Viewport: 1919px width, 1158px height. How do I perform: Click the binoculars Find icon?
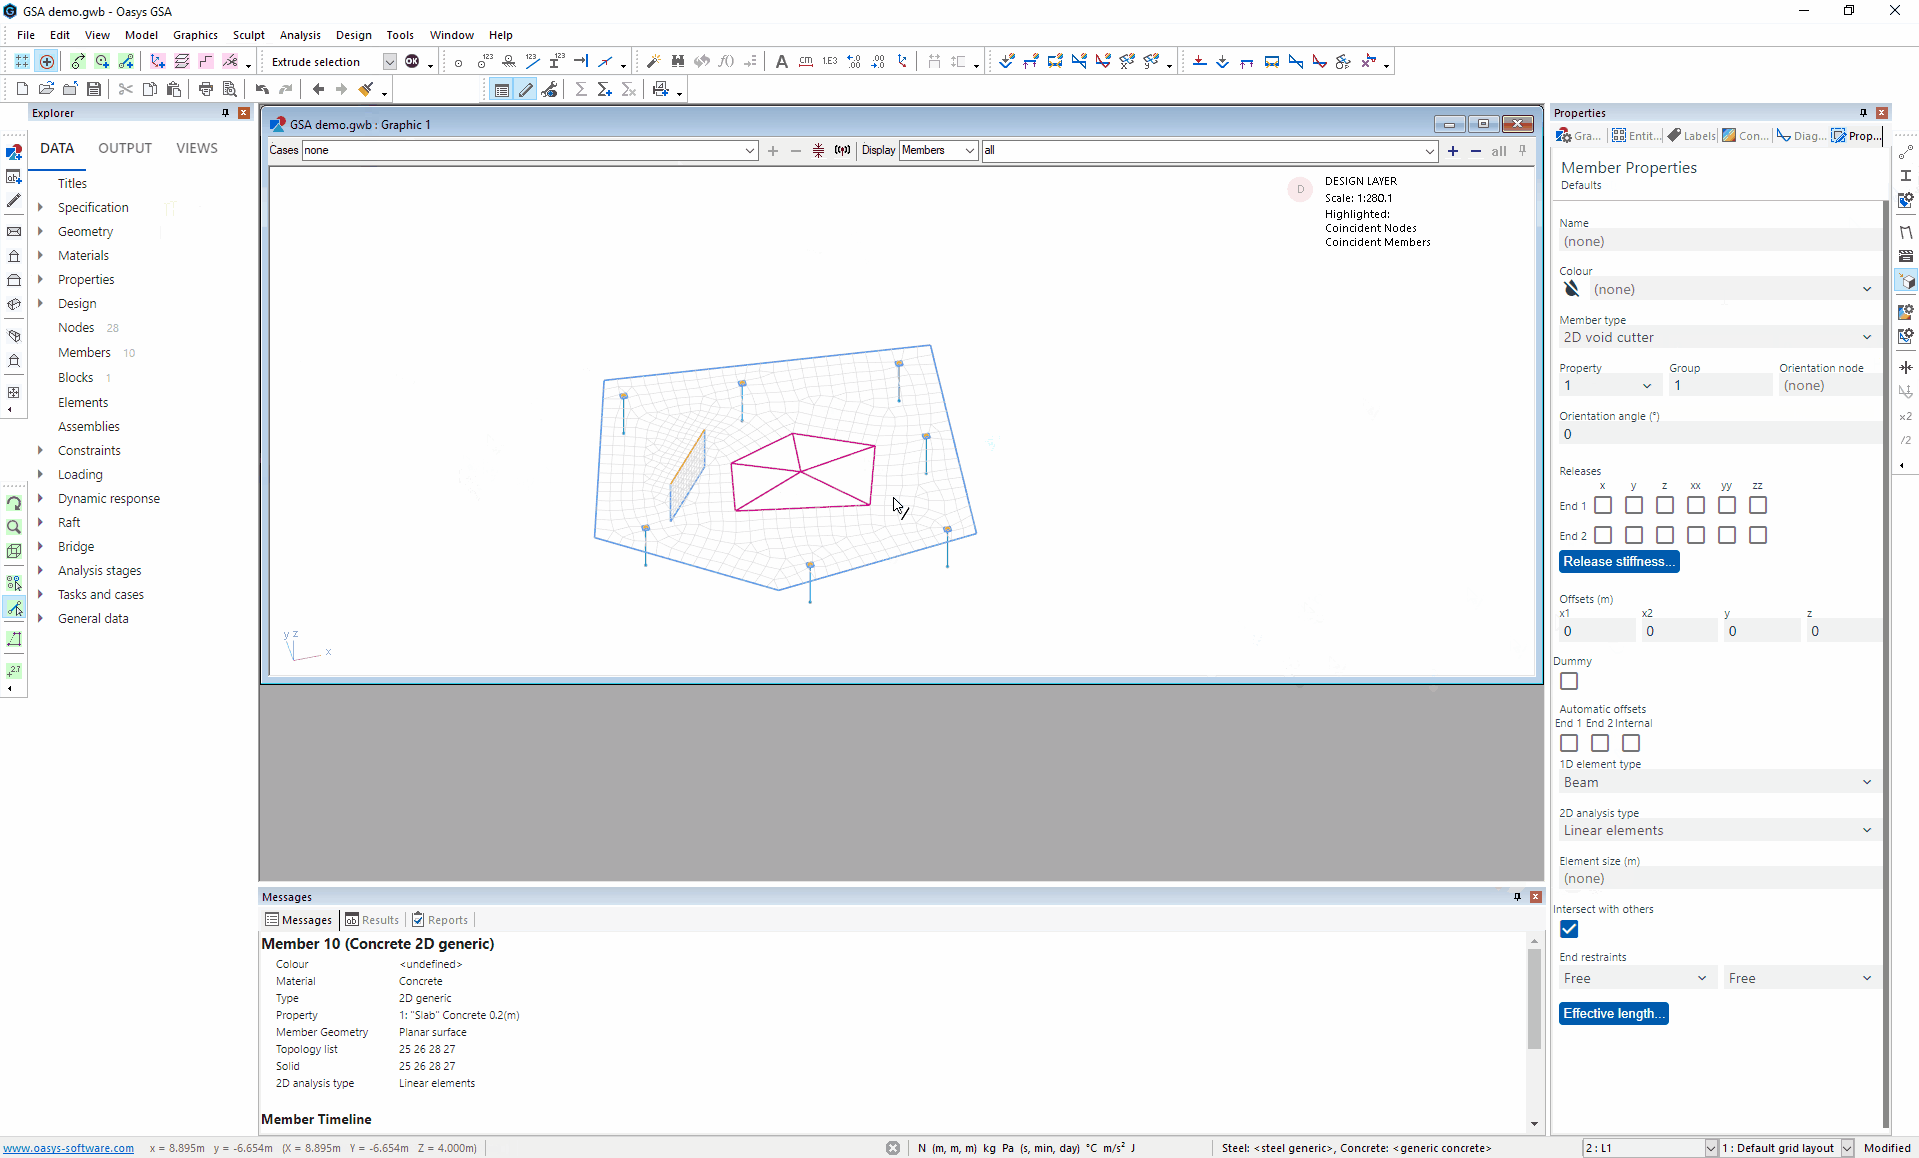678,61
